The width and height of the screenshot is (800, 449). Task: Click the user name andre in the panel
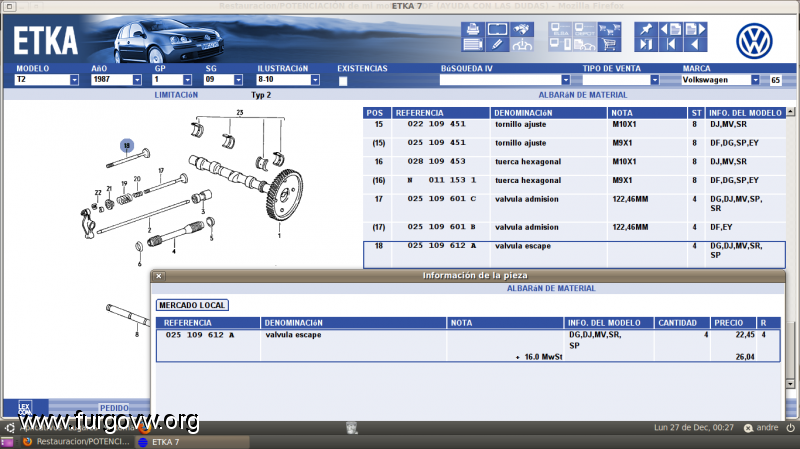[x=767, y=428]
